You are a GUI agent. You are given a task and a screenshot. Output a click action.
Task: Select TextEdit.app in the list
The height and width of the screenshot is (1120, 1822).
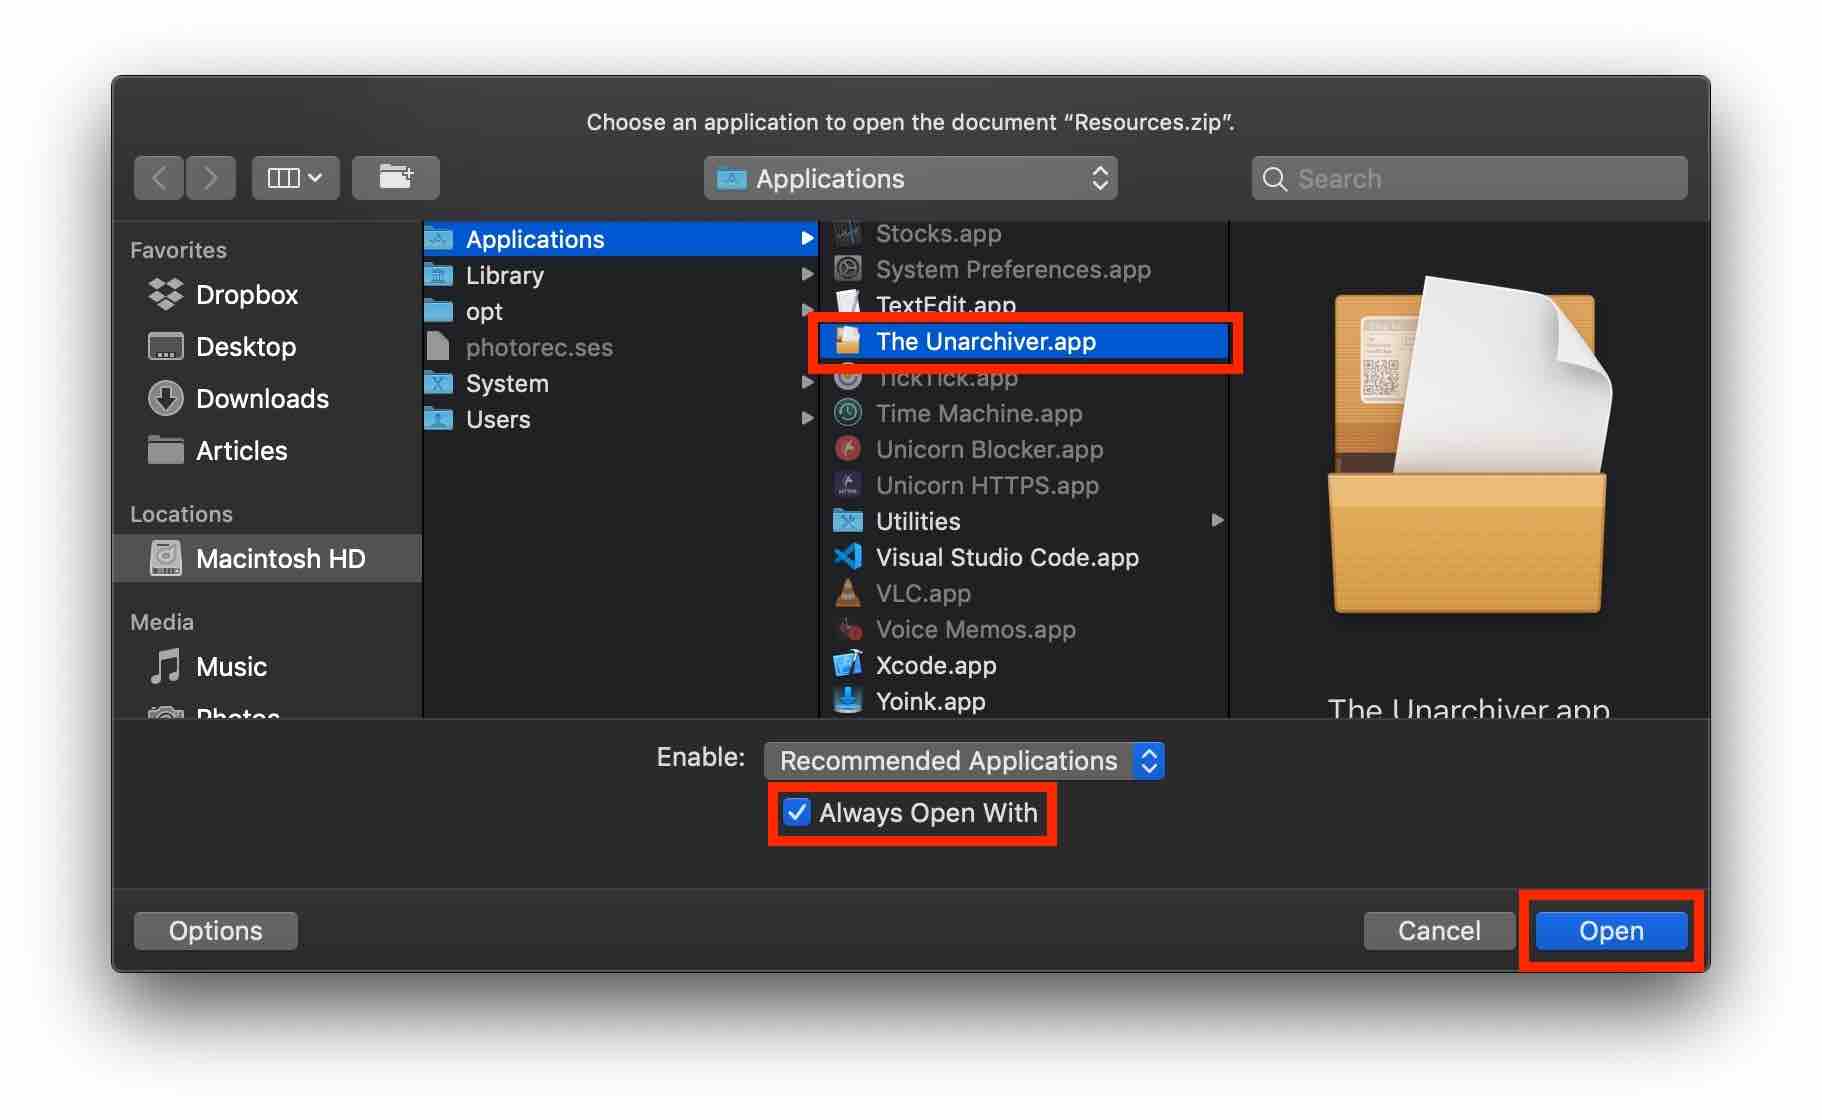(x=1024, y=304)
